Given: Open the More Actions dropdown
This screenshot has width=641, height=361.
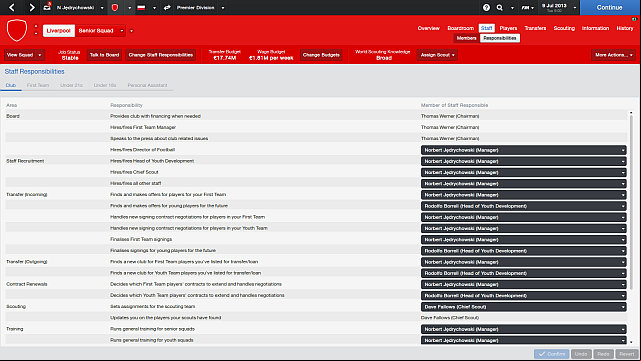Looking at the screenshot, I should tap(613, 55).
